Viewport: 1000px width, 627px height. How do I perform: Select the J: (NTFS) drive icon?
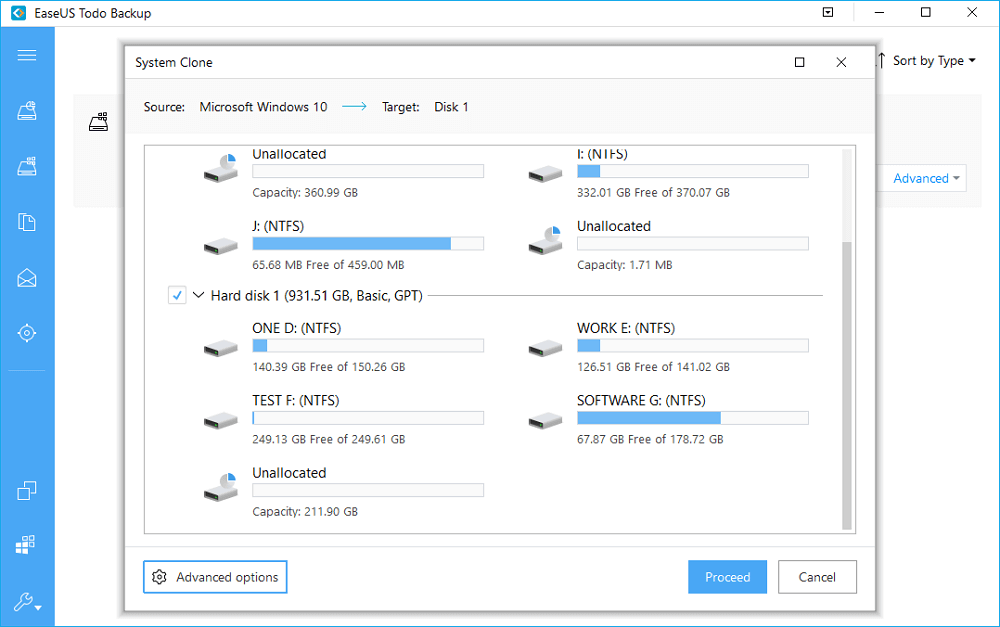[x=221, y=246]
